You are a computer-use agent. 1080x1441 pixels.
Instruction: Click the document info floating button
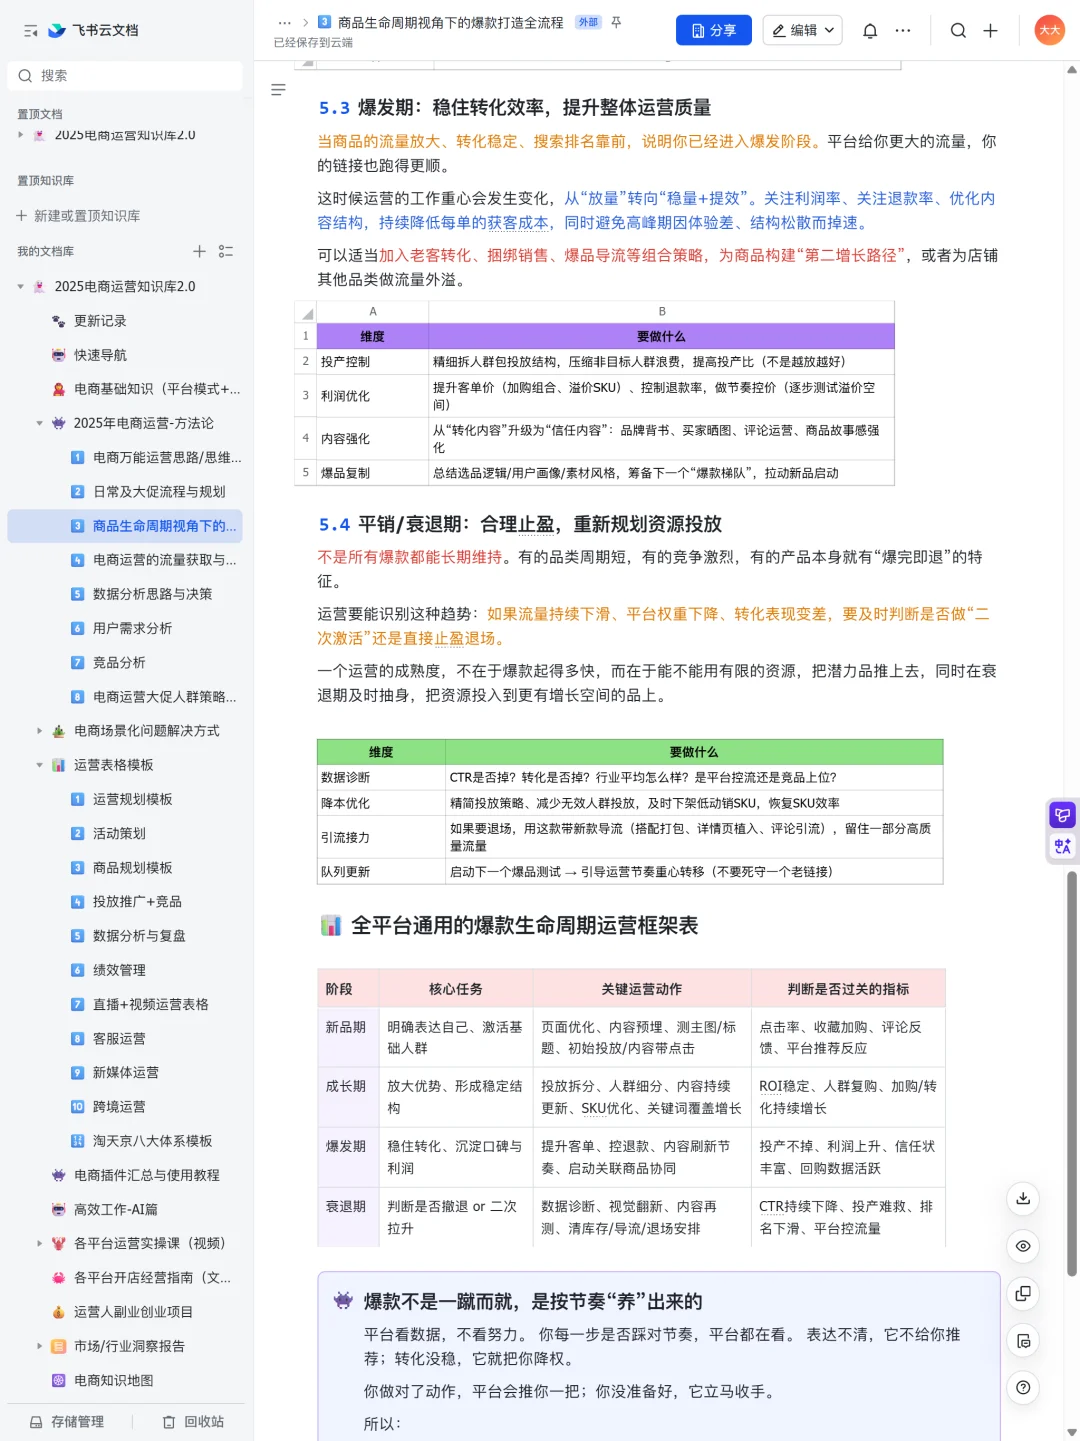[1023, 1341]
